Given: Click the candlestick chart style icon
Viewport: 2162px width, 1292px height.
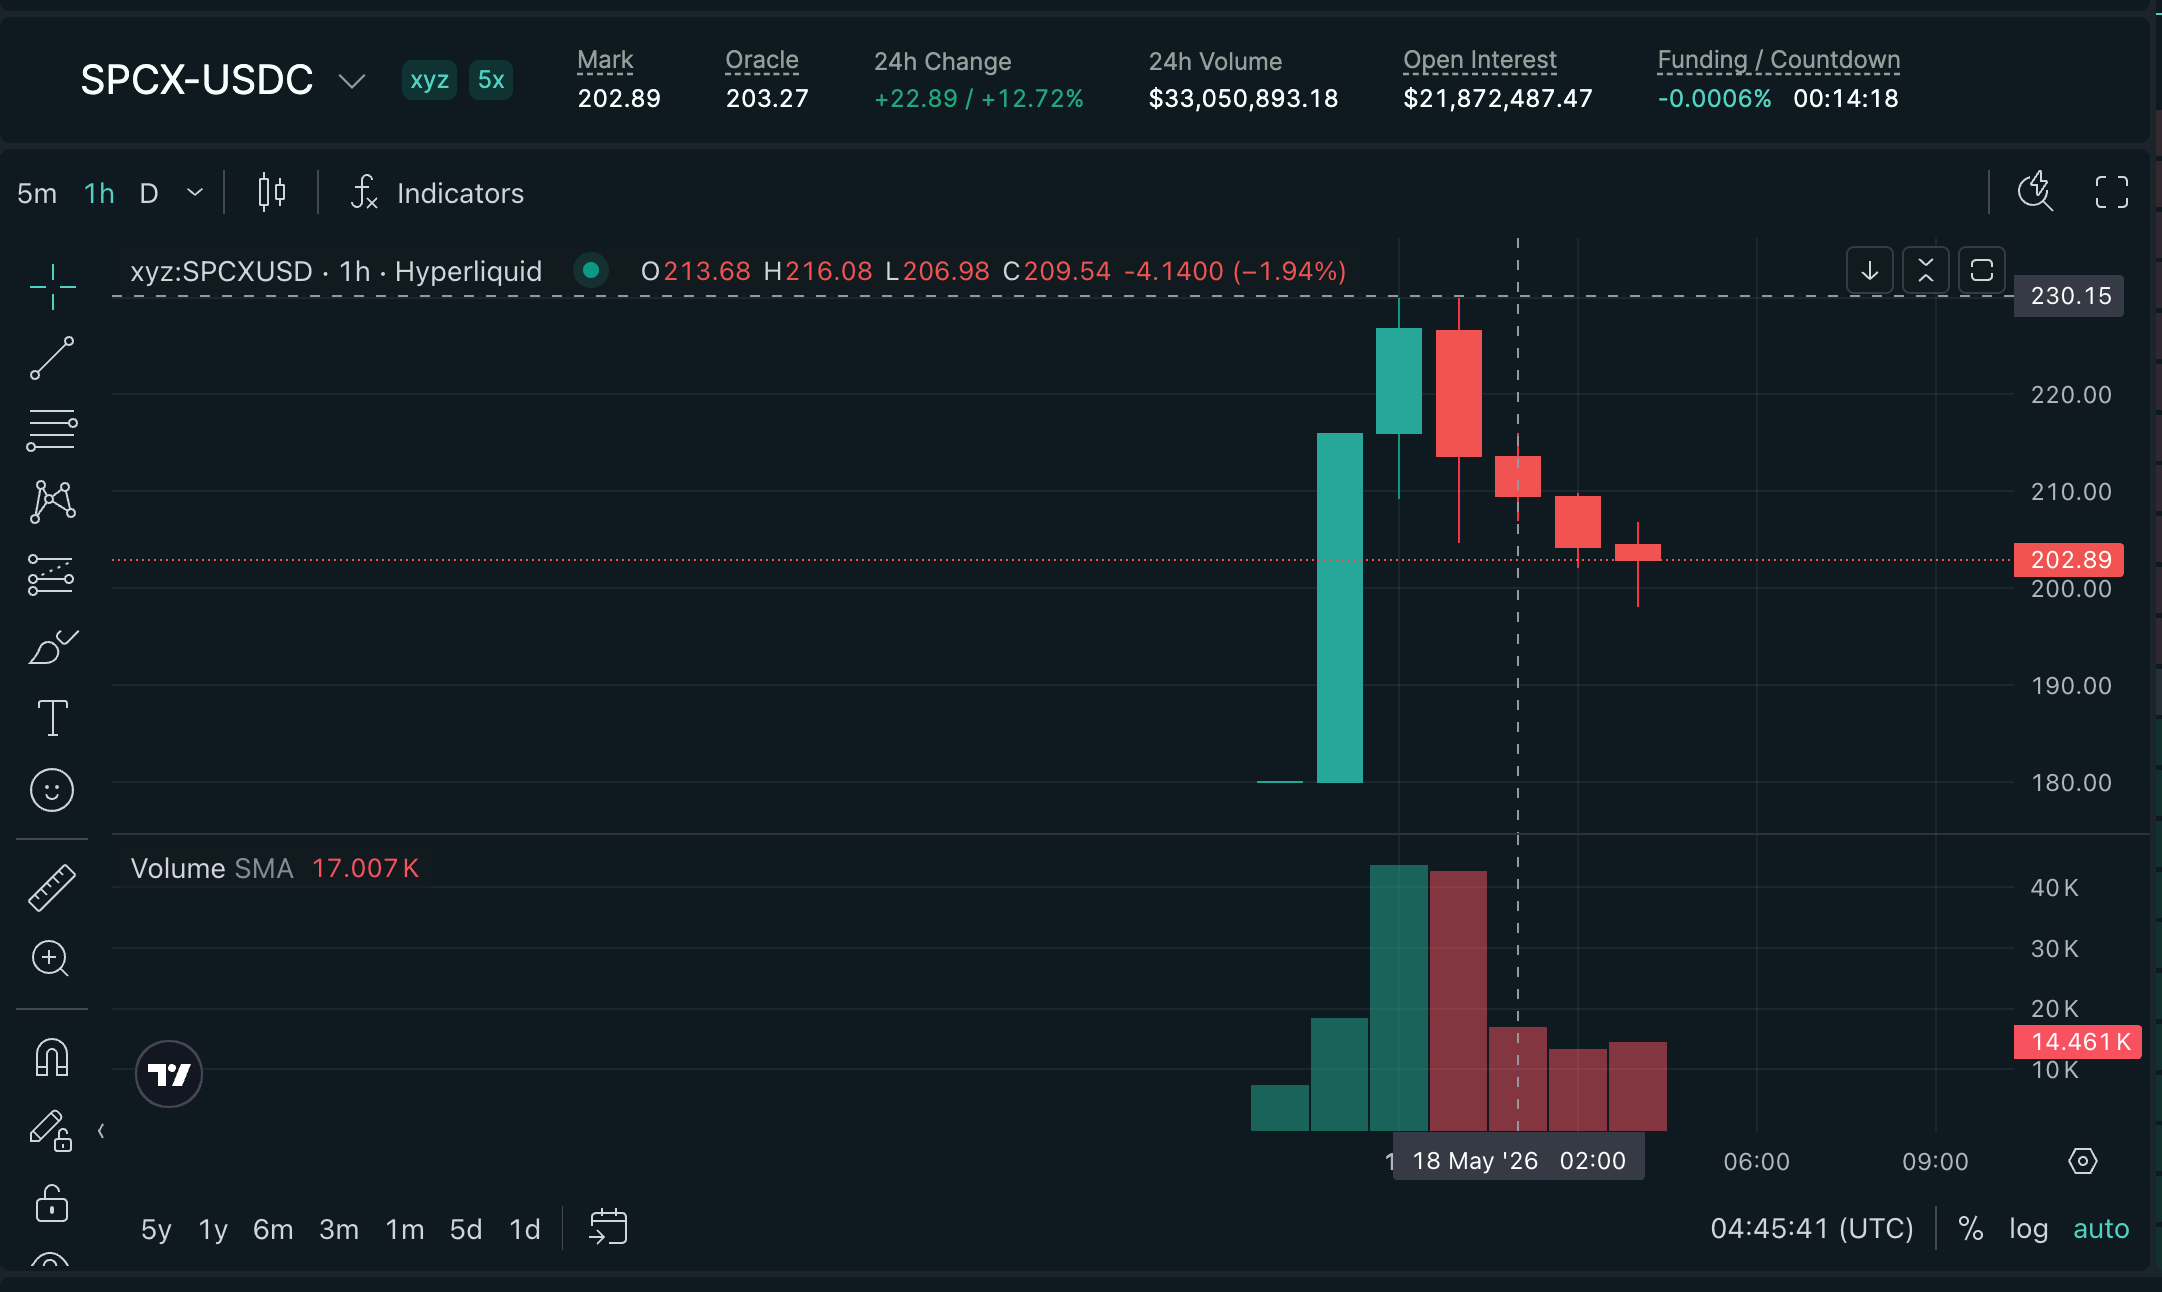Looking at the screenshot, I should coord(271,192).
